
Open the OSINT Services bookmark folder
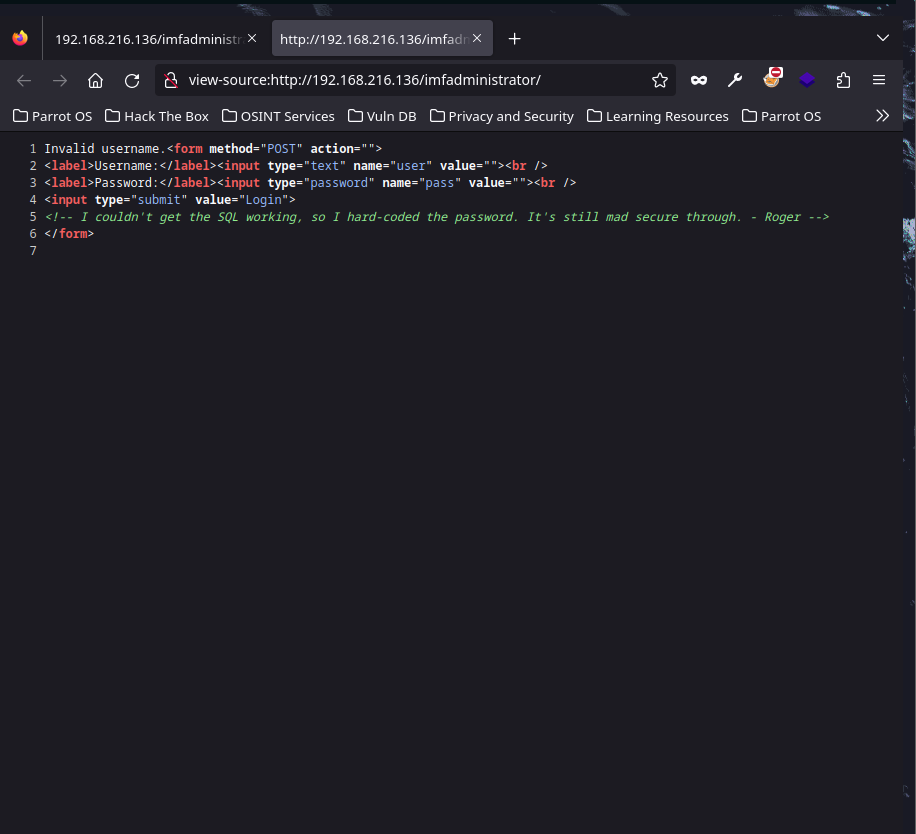coord(278,116)
